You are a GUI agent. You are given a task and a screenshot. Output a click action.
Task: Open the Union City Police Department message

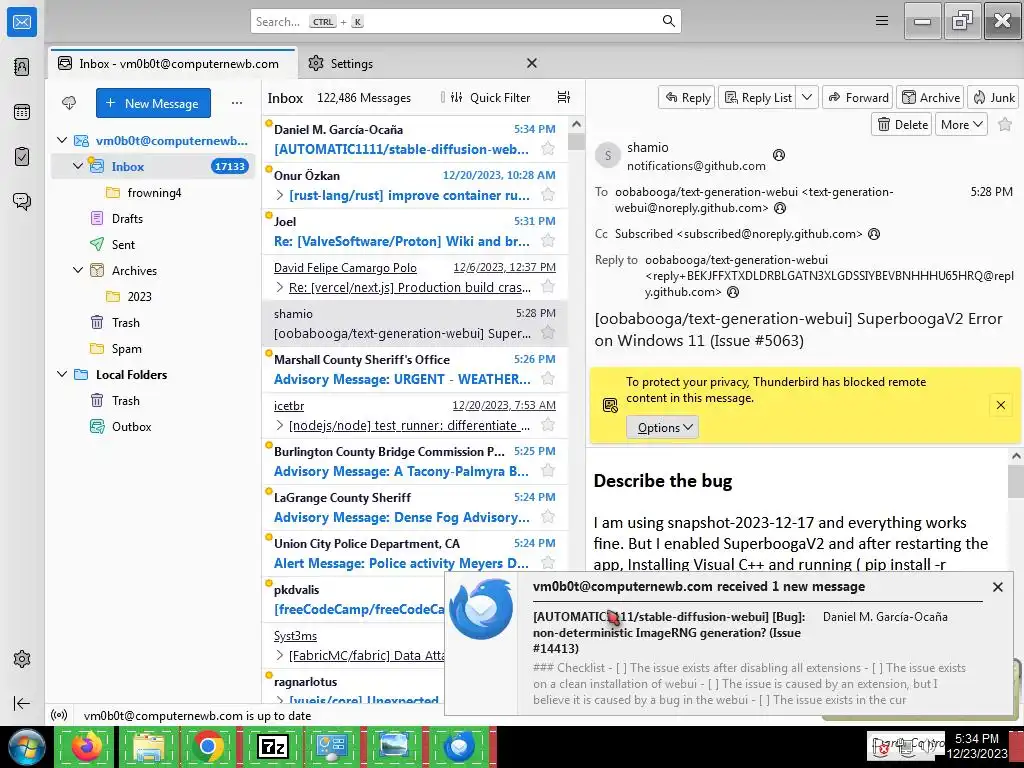tap(416, 553)
